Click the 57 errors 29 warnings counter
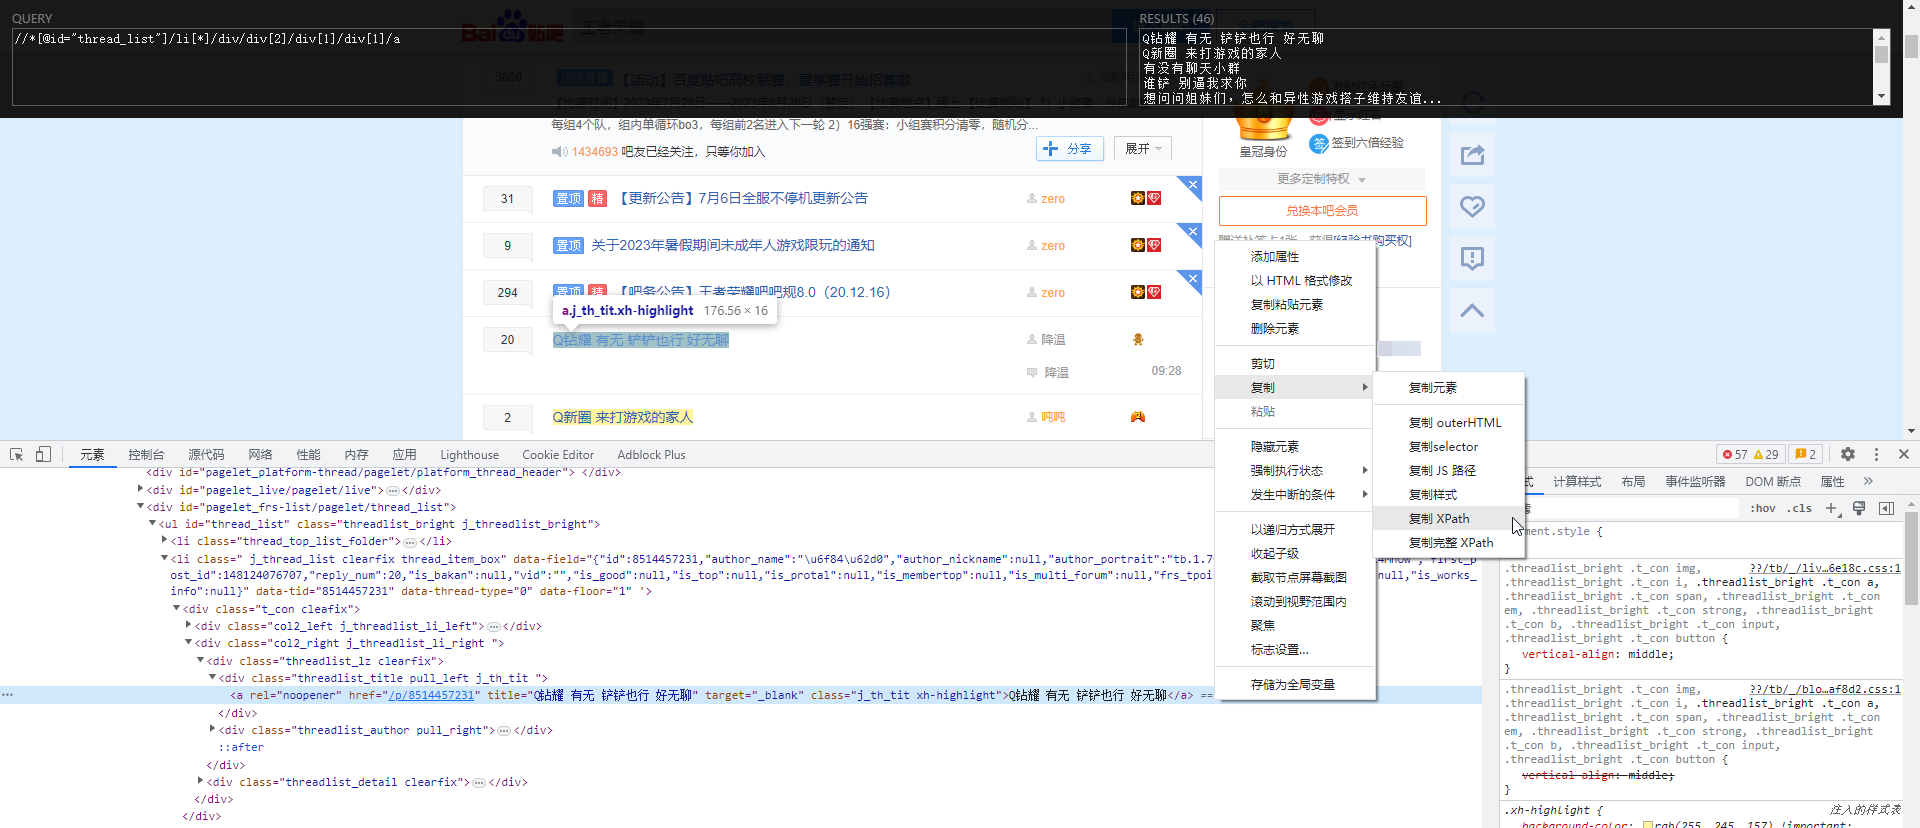This screenshot has height=828, width=1920. coord(1750,454)
